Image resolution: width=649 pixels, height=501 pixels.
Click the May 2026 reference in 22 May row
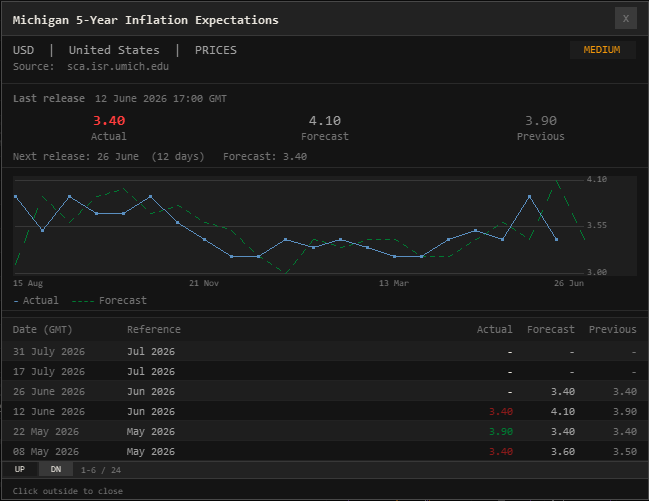151,431
